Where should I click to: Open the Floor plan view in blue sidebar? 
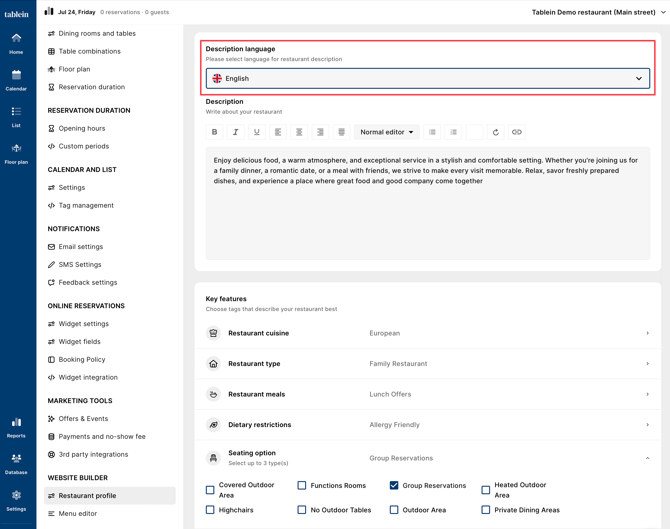[16, 154]
